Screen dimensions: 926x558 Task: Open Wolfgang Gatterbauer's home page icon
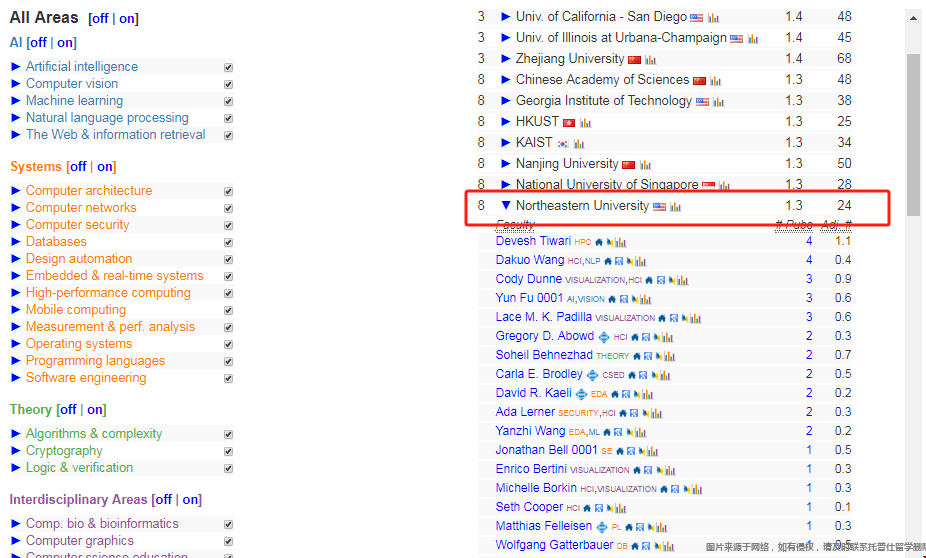click(635, 546)
